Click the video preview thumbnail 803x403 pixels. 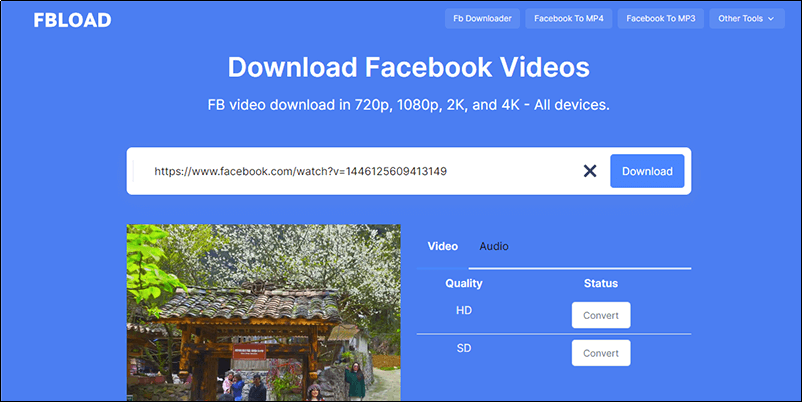point(263,313)
